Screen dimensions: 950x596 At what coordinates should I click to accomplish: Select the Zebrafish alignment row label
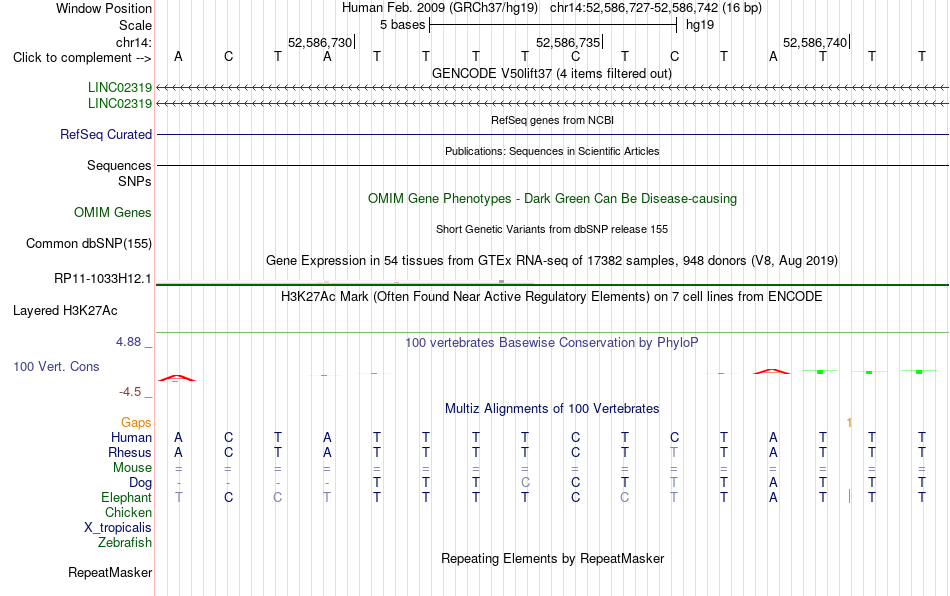pyautogui.click(x=125, y=543)
